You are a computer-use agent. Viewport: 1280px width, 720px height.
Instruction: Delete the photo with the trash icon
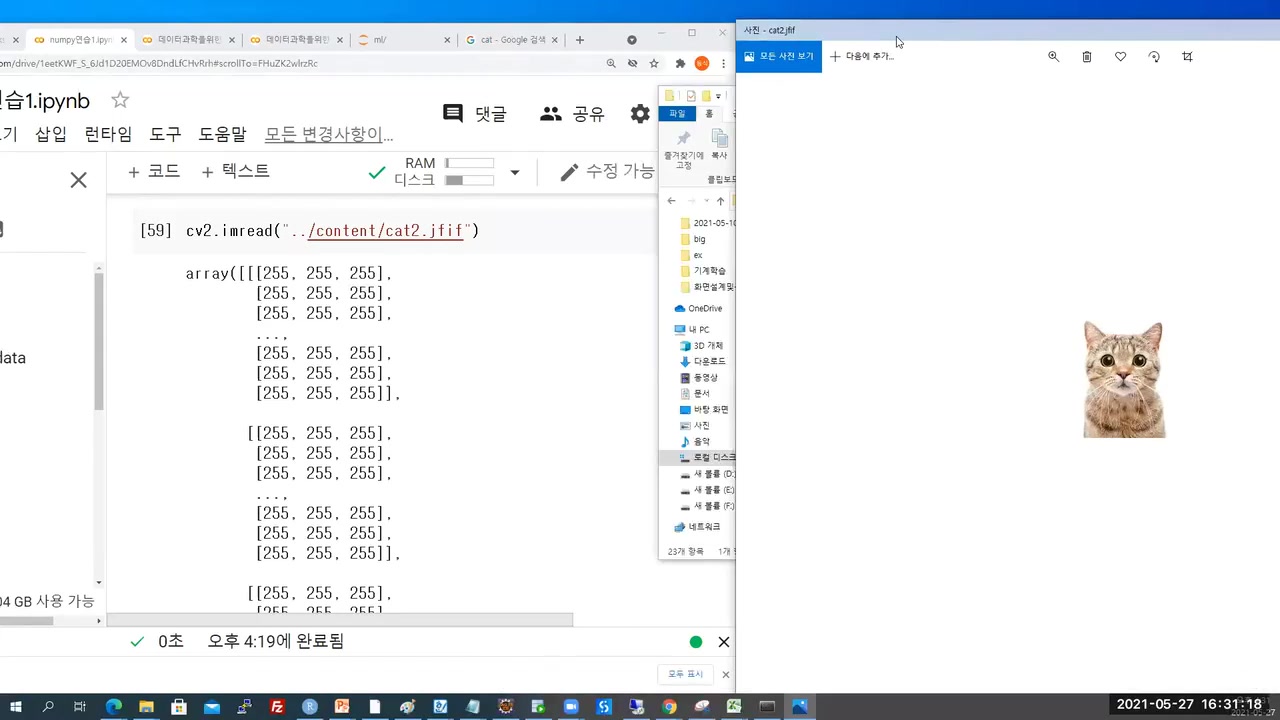click(1087, 57)
